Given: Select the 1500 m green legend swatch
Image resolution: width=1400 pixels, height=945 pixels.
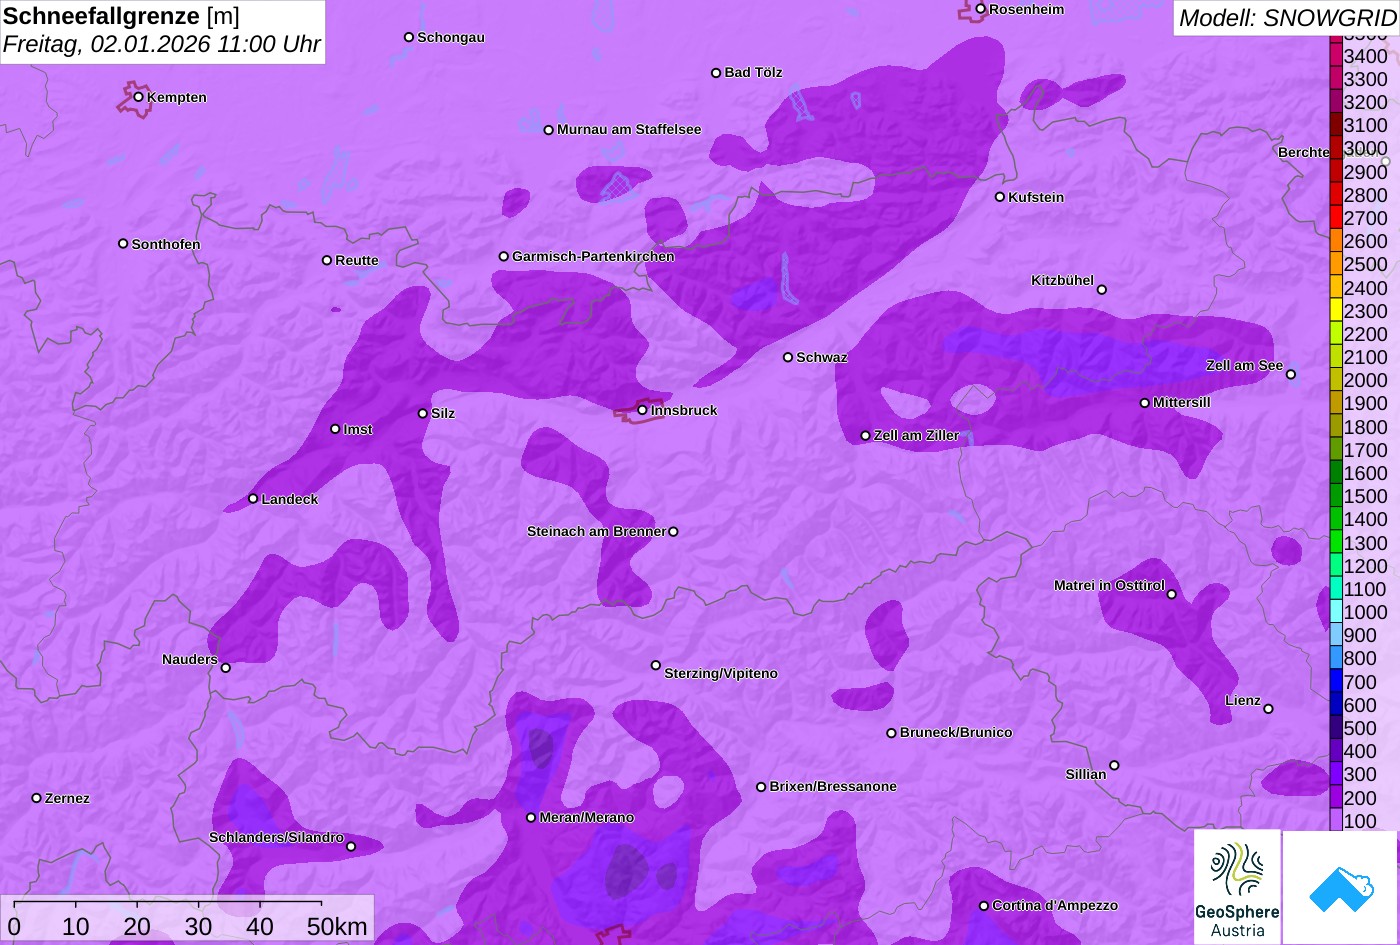Looking at the screenshot, I should point(1336,496).
